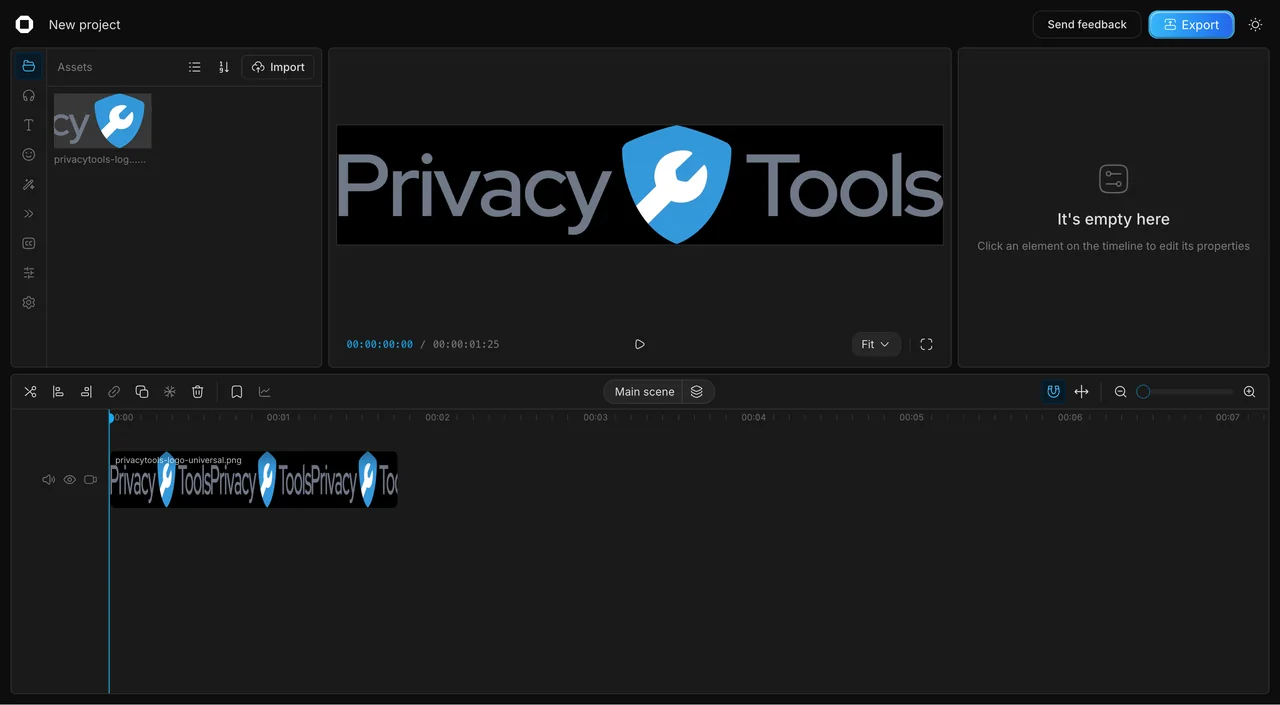Zoom in the timeline
Image resolution: width=1280 pixels, height=705 pixels.
[1249, 392]
